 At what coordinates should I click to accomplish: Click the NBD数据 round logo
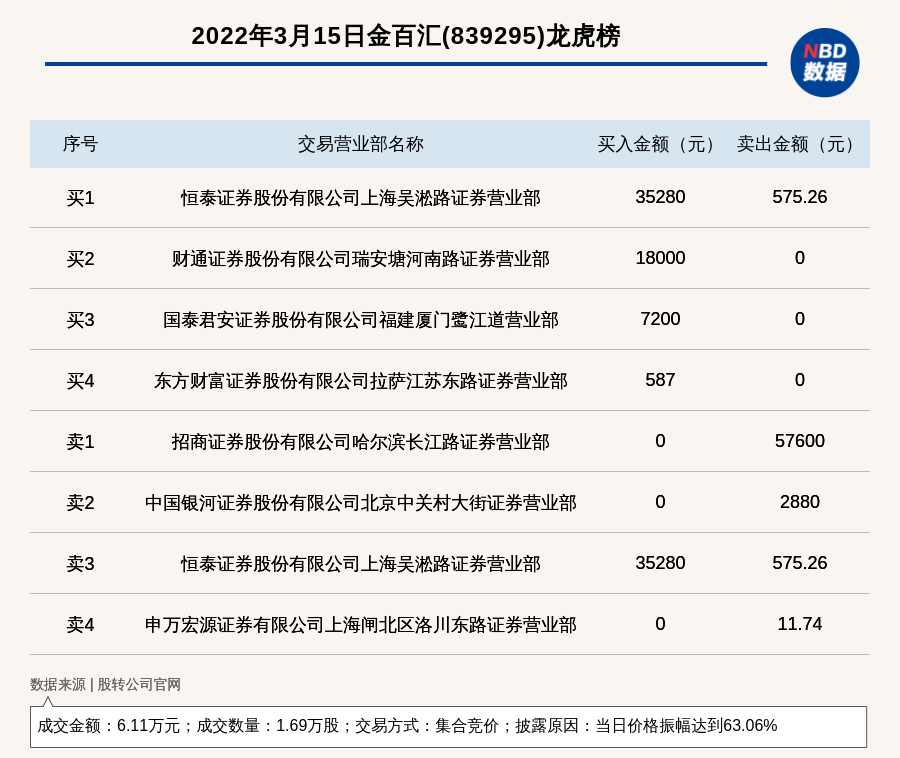[x=824, y=62]
